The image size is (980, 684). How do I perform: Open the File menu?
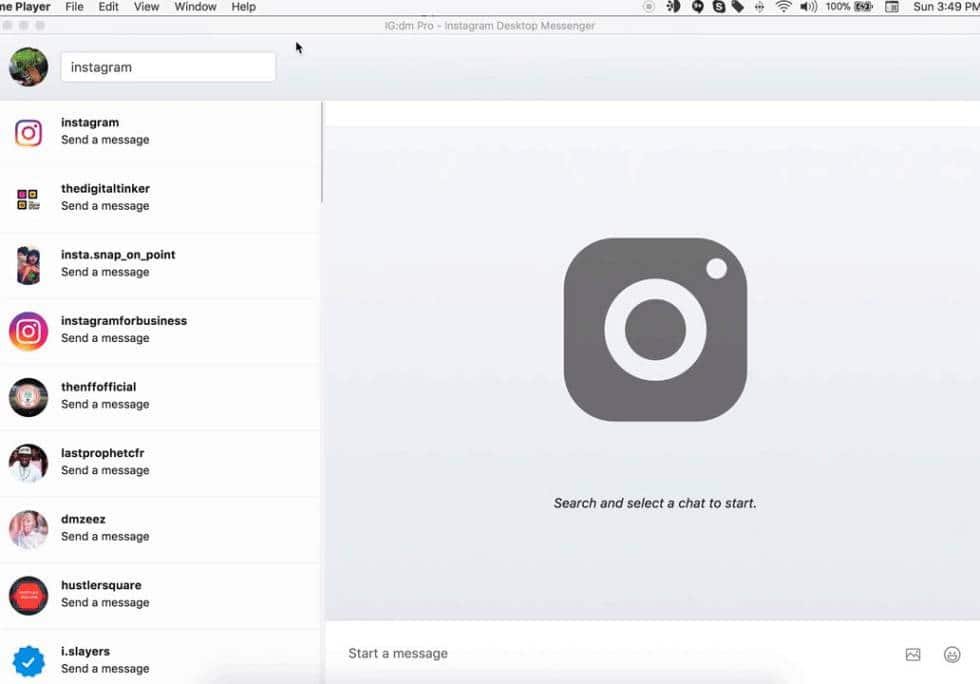coord(74,7)
